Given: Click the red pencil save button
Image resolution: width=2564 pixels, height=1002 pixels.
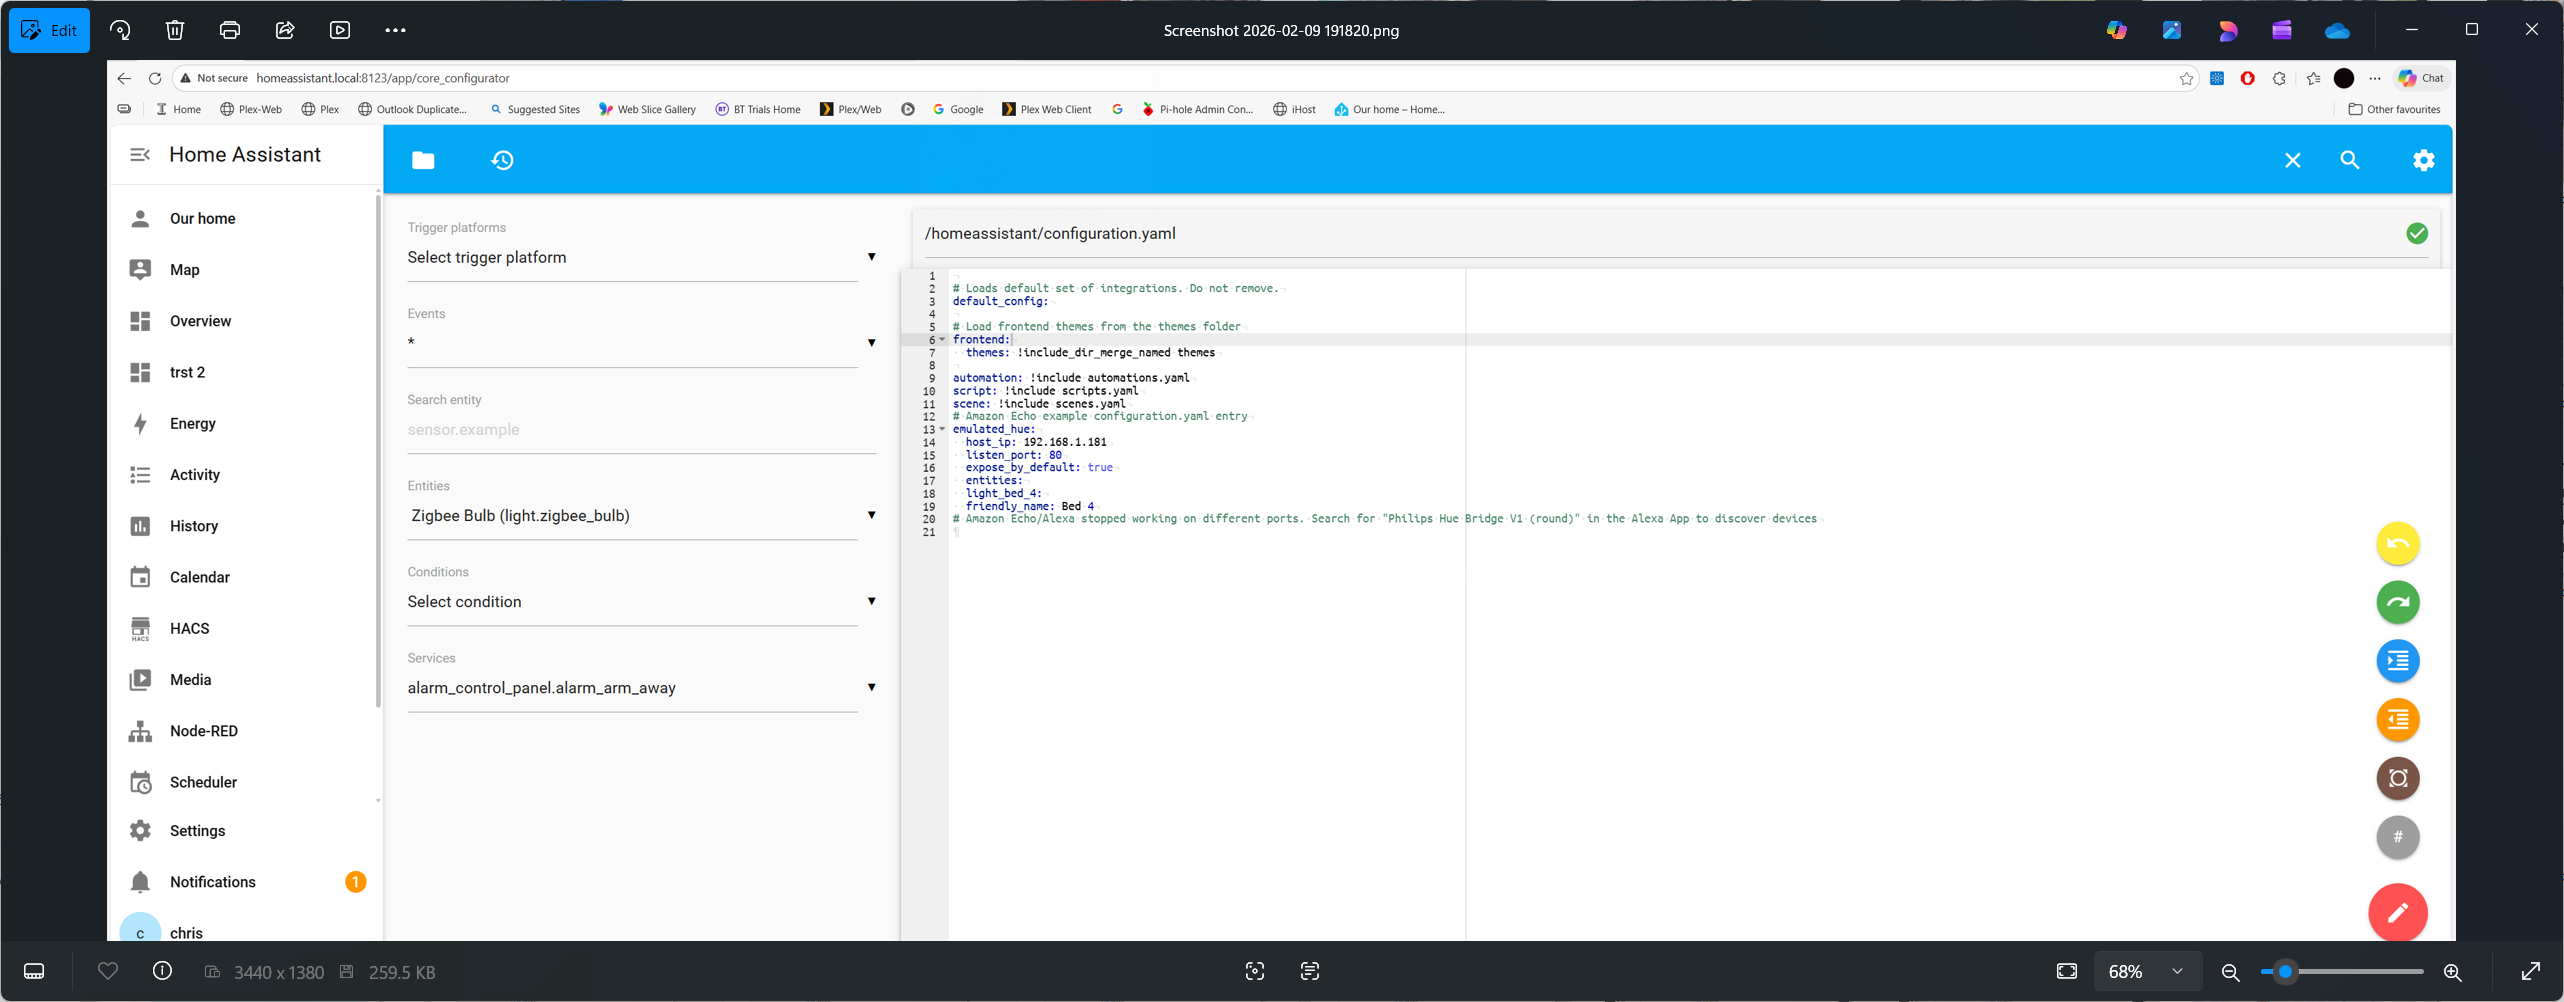Looking at the screenshot, I should (2397, 912).
